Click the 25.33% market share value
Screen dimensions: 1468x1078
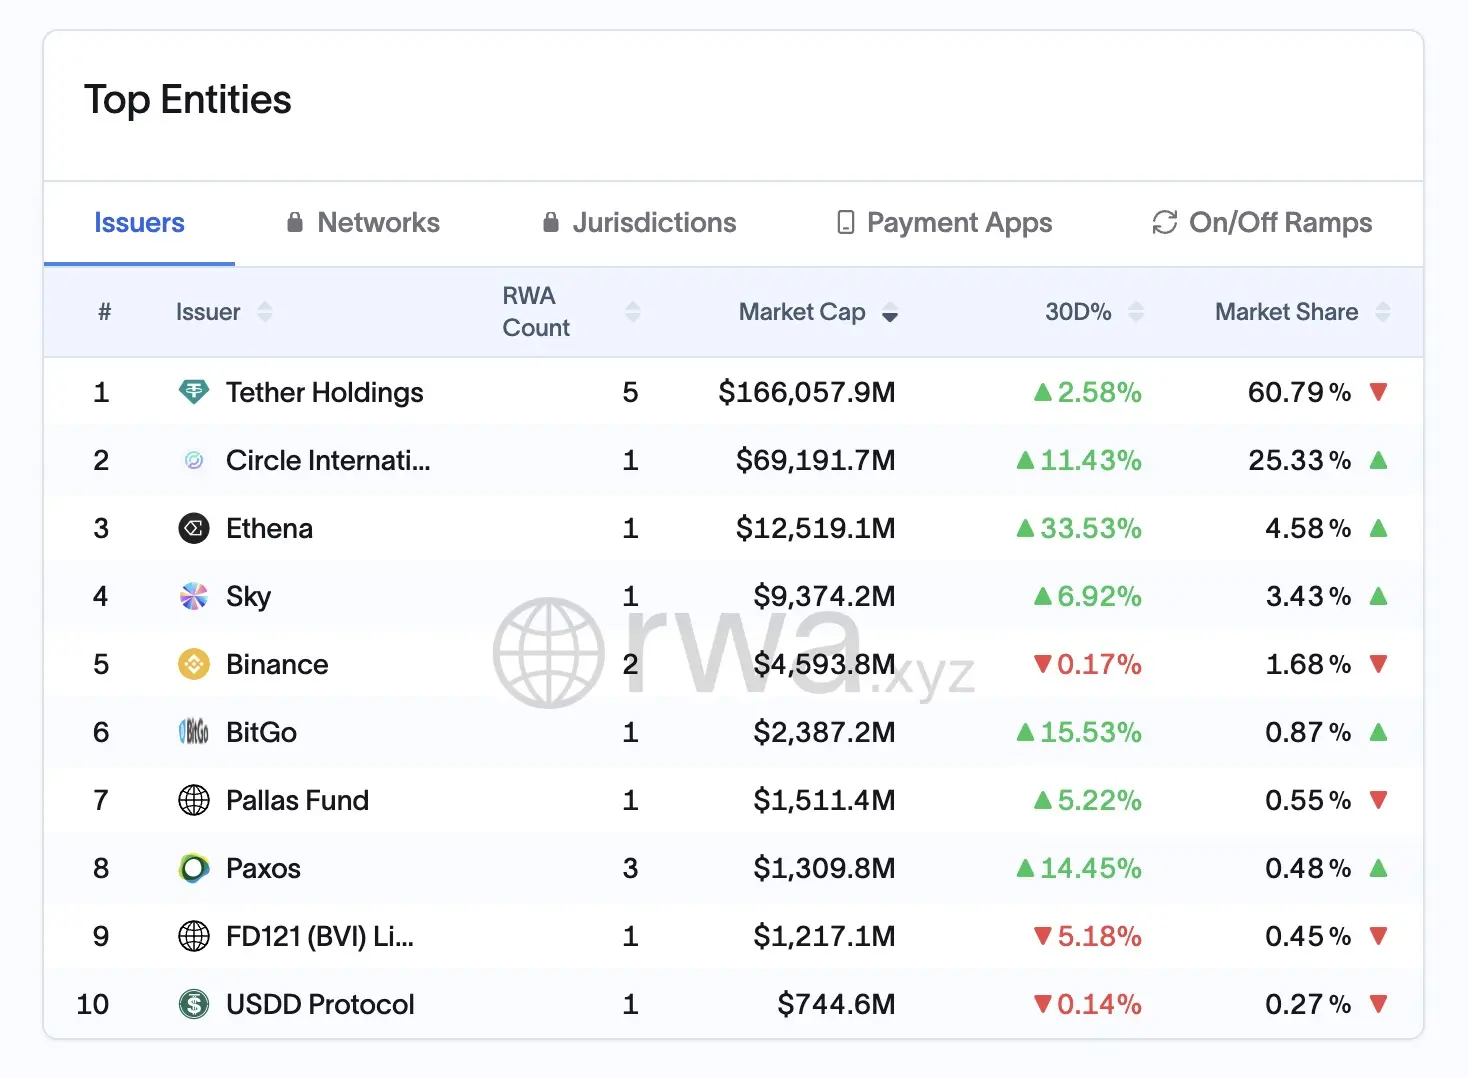(x=1299, y=460)
